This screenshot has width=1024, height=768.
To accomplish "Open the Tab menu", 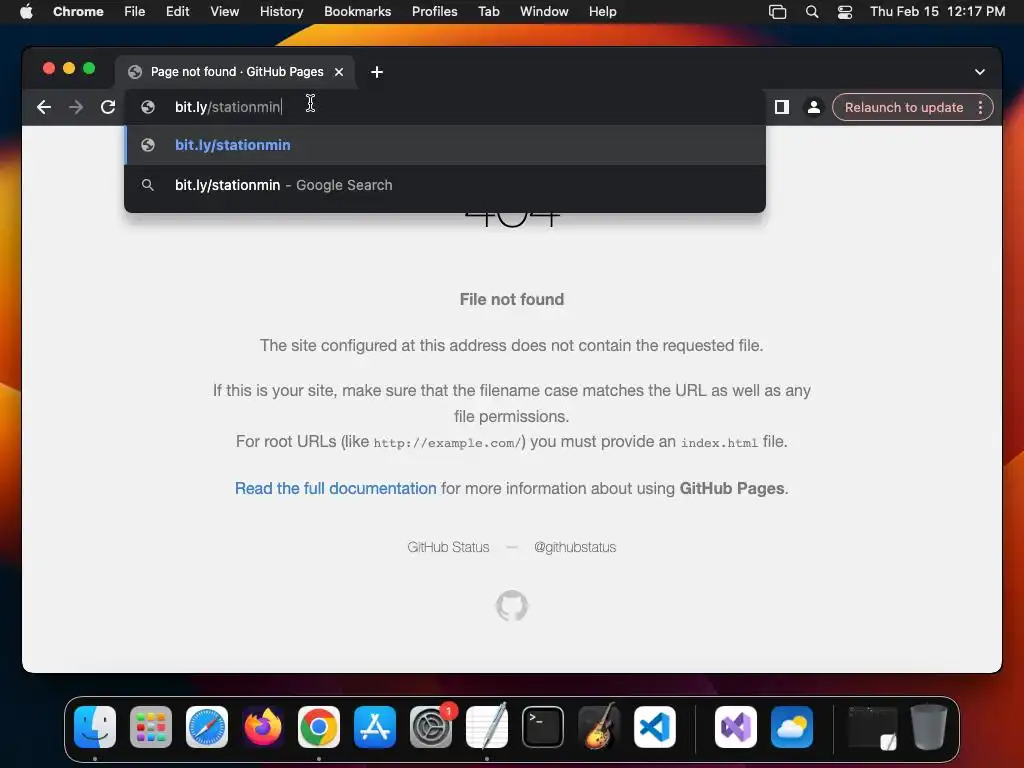I will pos(488,12).
